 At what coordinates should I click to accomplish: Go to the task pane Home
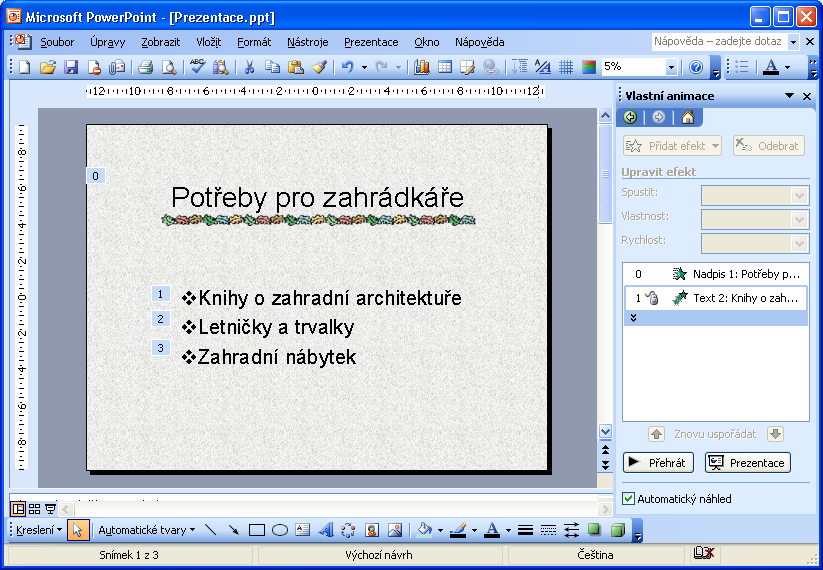pos(688,117)
